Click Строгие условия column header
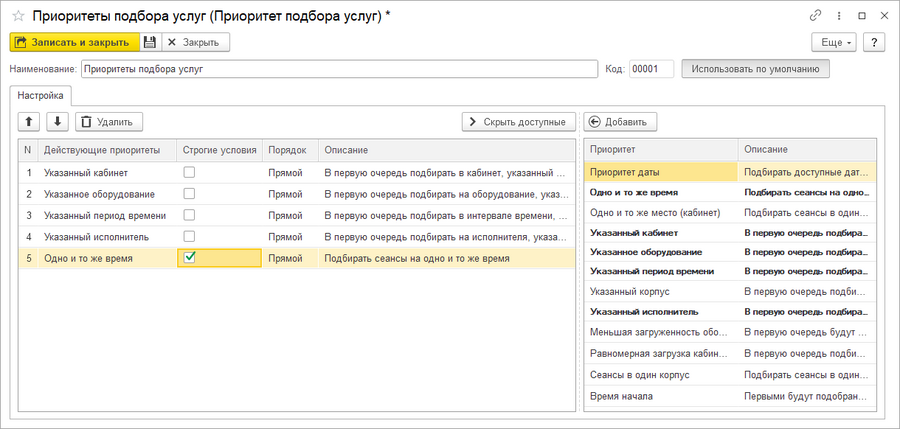900x429 pixels. (219, 150)
